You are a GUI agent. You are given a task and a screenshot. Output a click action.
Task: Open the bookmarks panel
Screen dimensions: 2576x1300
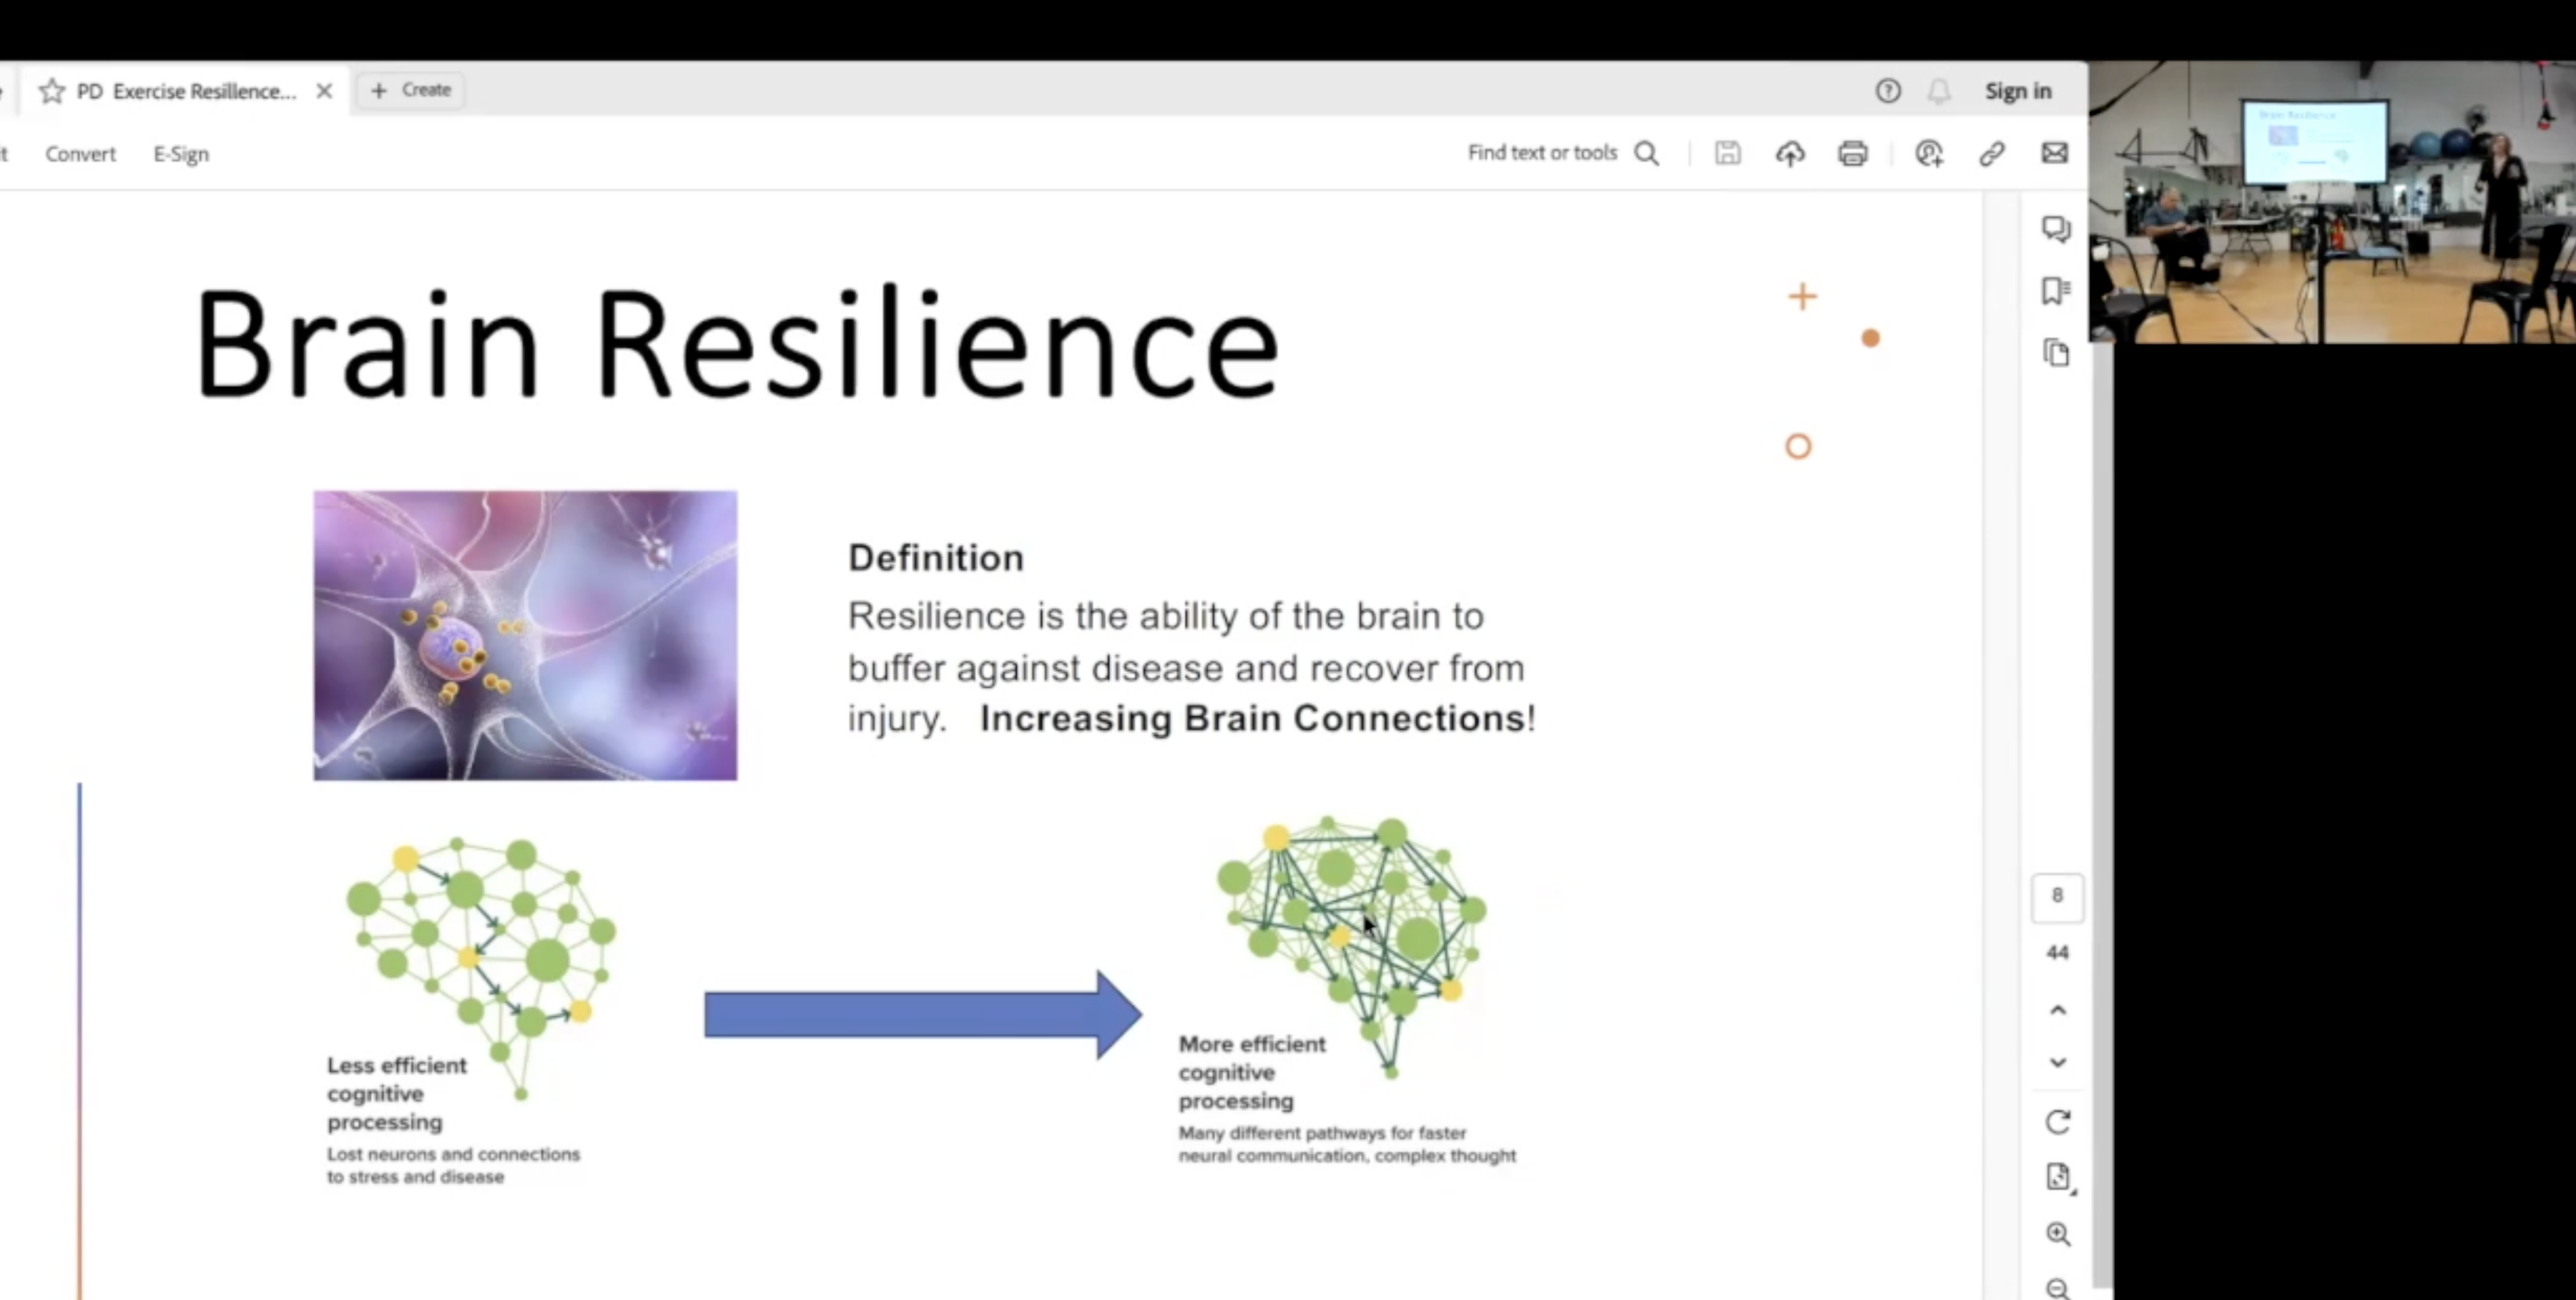[2057, 291]
